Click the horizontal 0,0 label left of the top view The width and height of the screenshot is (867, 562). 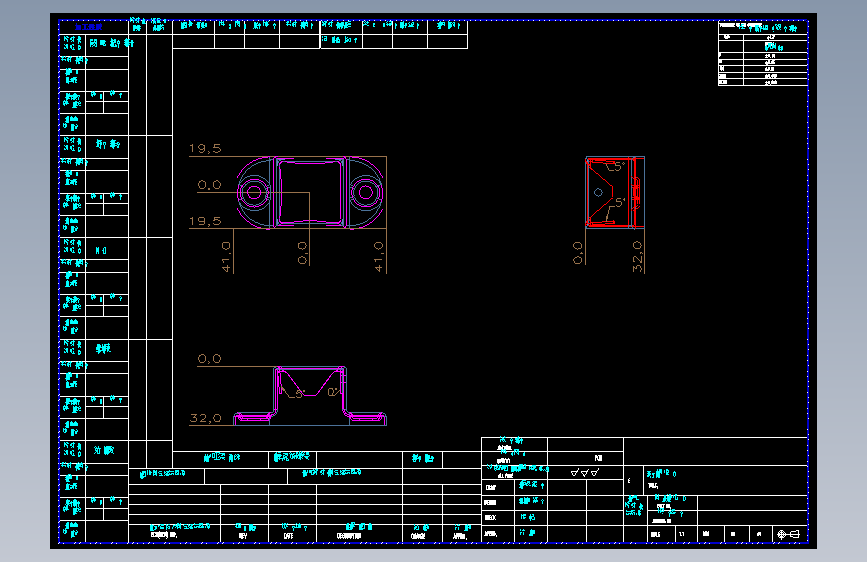point(210,185)
